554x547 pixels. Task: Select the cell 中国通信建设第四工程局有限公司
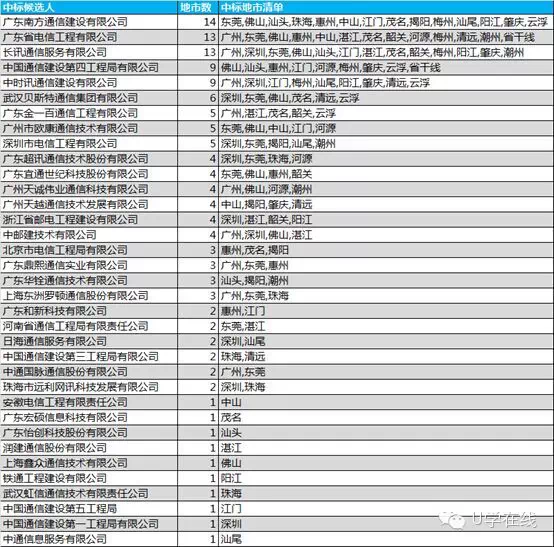tap(89, 67)
